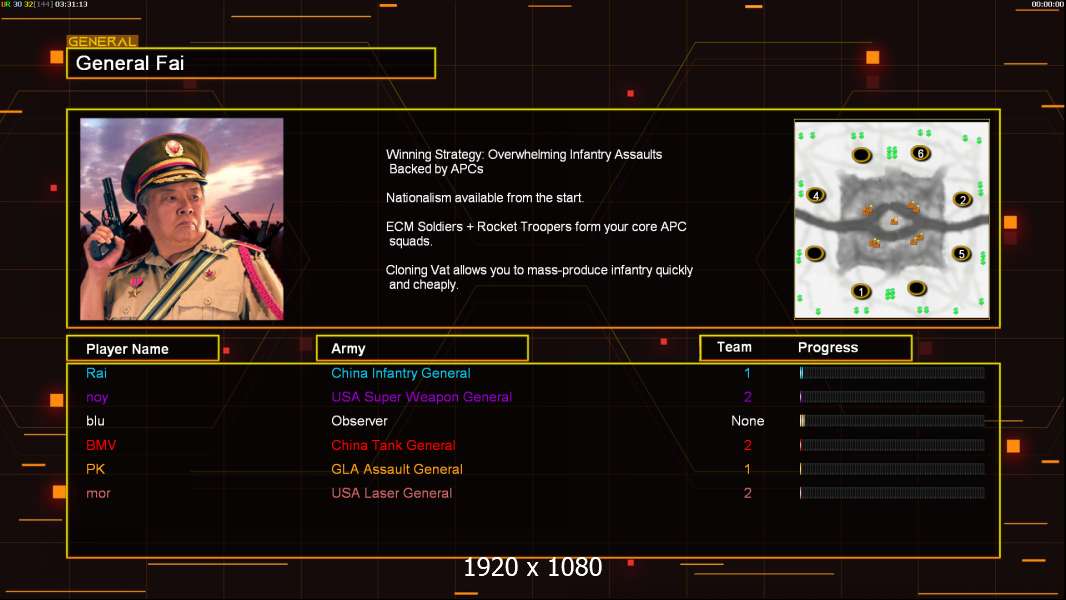
Task: Click the USA Super Weapon General army entry
Action: coord(422,397)
